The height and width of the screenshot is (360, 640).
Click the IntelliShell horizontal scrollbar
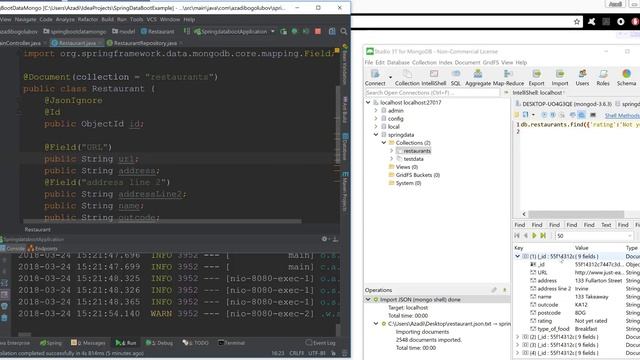point(576,214)
